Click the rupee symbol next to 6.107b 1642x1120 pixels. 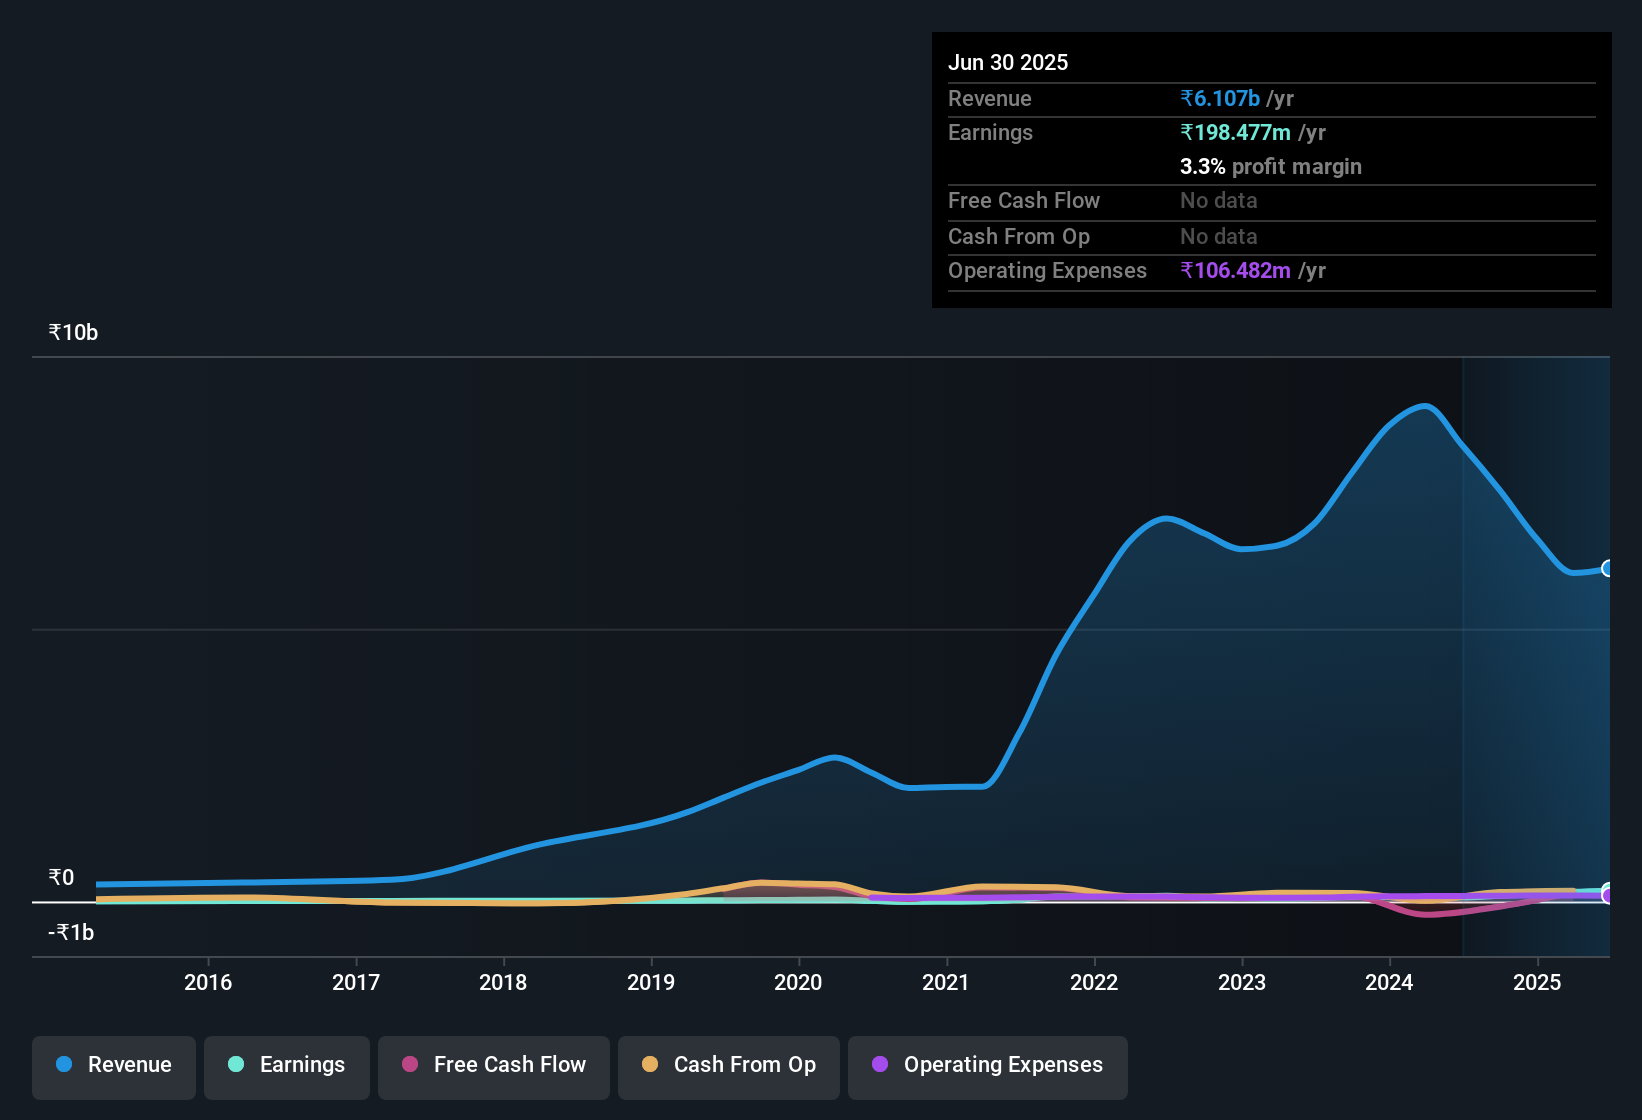tap(1186, 98)
